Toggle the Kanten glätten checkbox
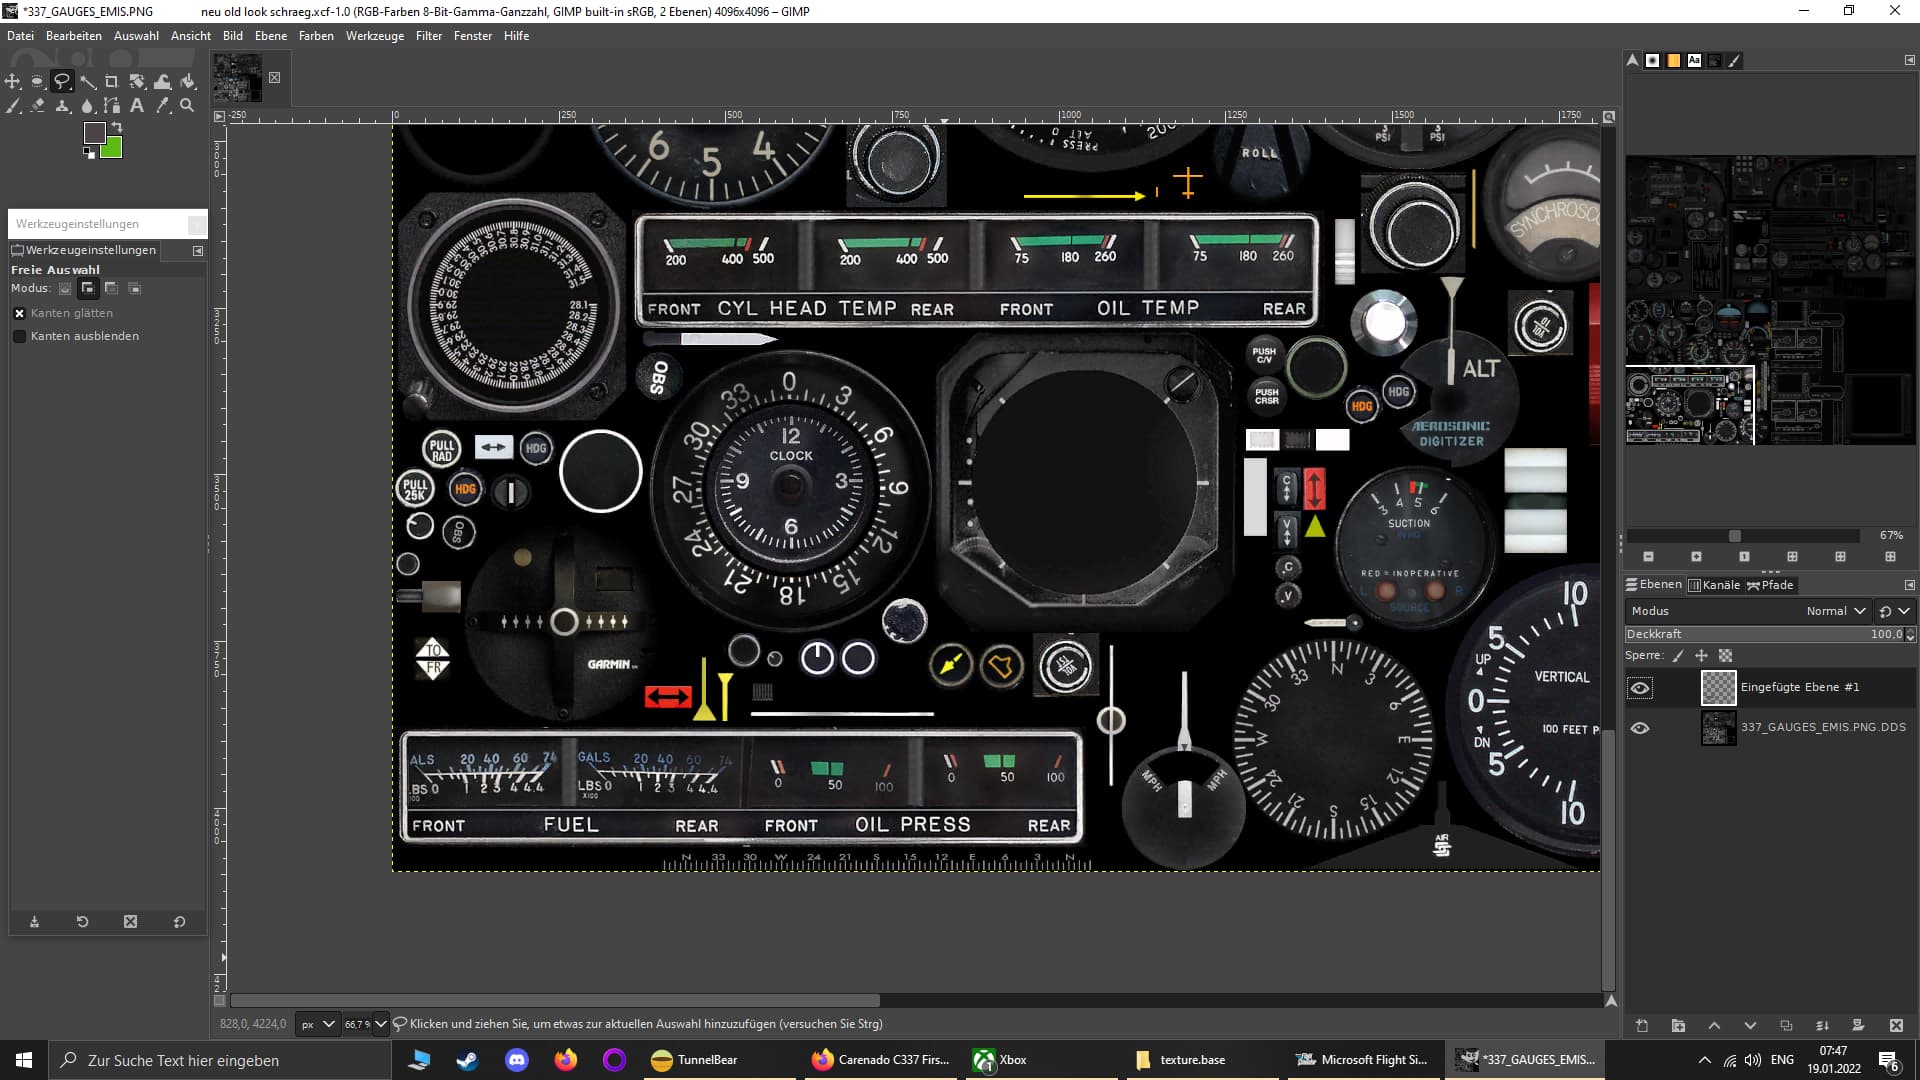This screenshot has height=1080, width=1920. click(x=19, y=313)
